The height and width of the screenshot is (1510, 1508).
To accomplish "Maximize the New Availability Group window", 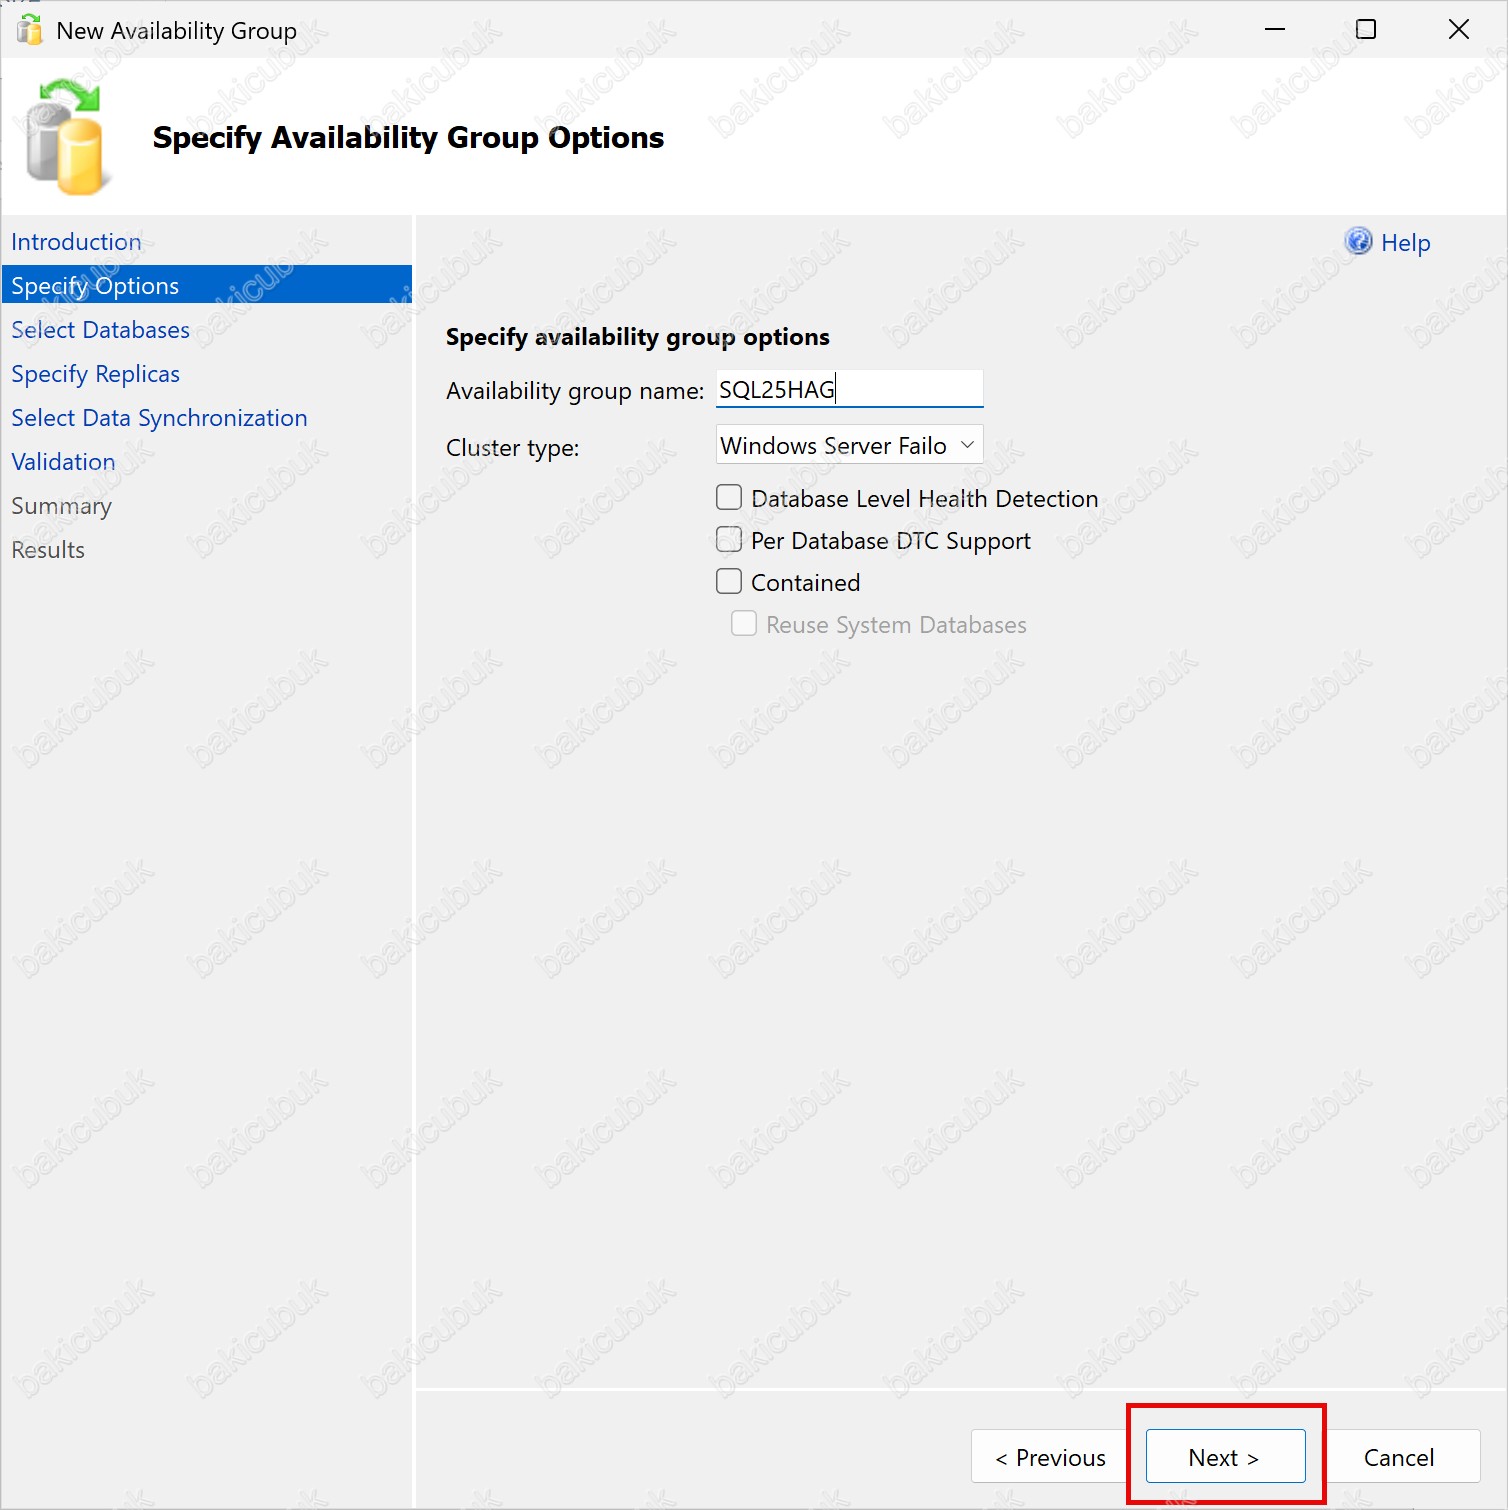I will 1365,30.
